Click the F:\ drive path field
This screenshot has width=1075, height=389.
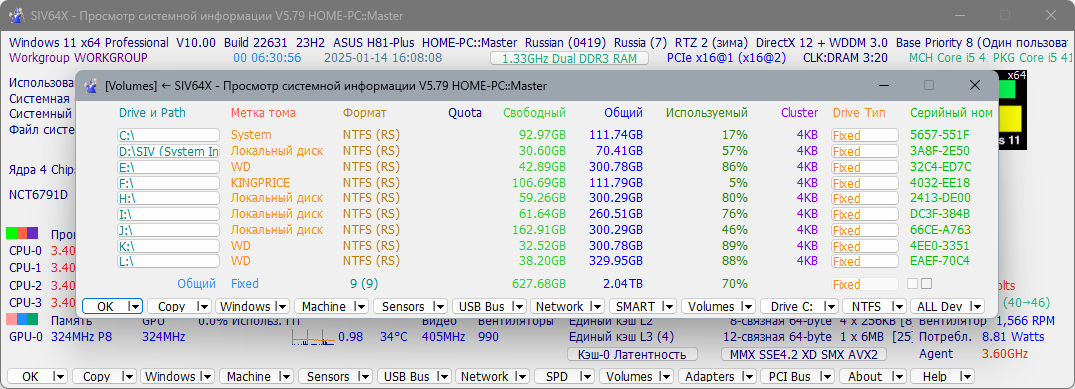click(168, 182)
